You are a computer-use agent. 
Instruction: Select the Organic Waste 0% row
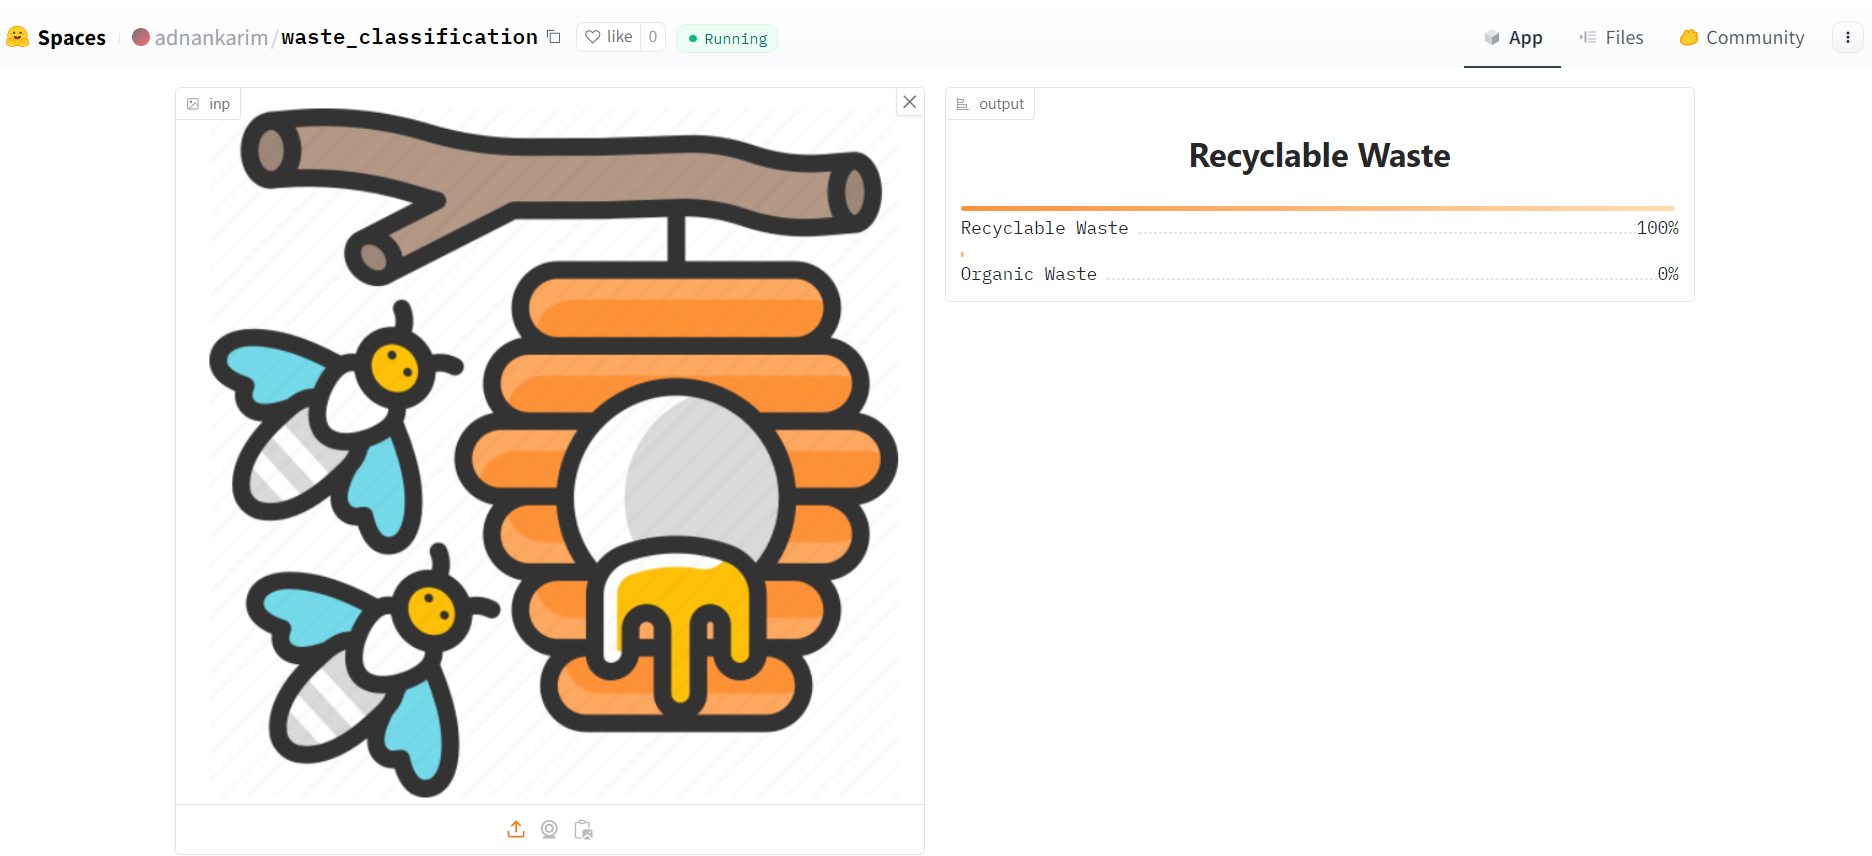[1319, 274]
